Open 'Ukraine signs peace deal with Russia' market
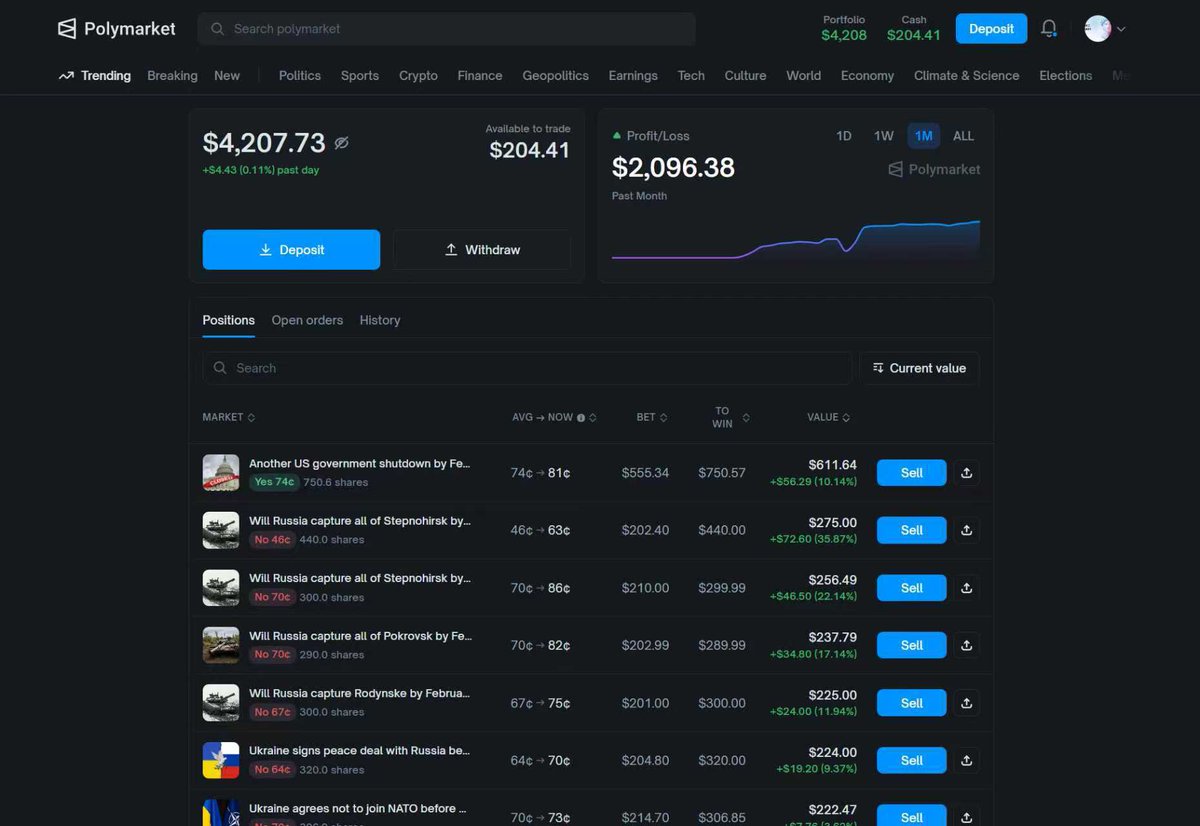The image size is (1200, 826). 360,751
